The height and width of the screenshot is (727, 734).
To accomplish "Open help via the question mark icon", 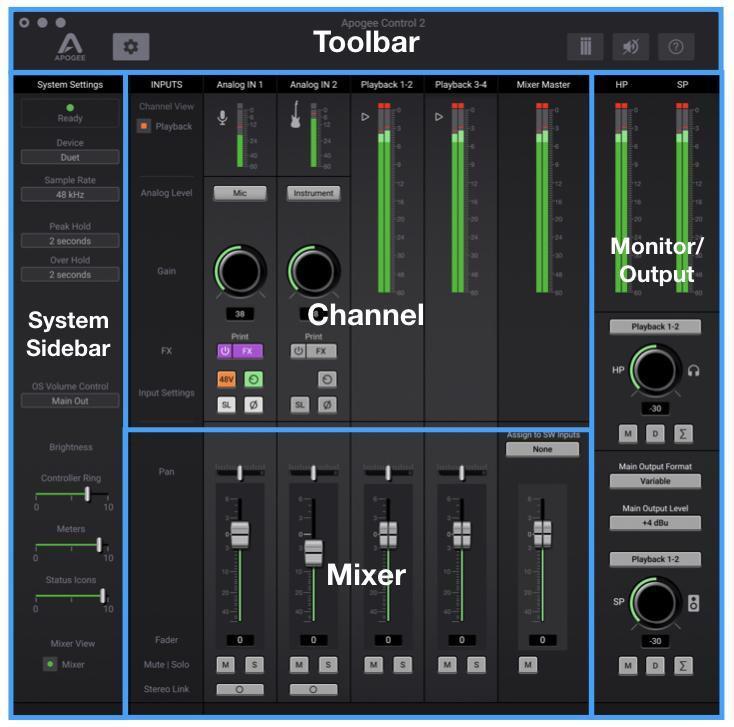I will 676,46.
